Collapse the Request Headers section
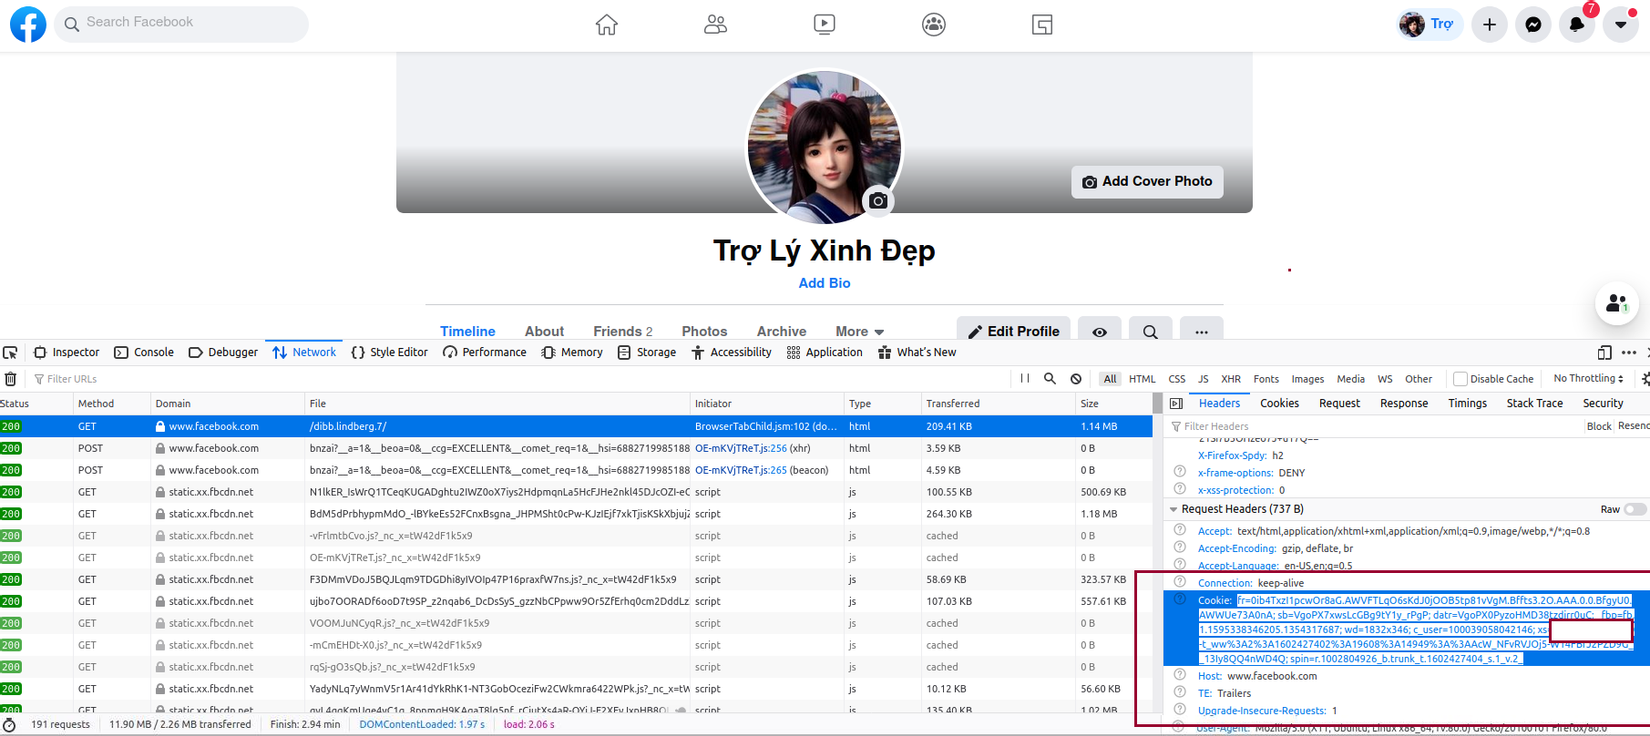The image size is (1650, 736). tap(1174, 509)
